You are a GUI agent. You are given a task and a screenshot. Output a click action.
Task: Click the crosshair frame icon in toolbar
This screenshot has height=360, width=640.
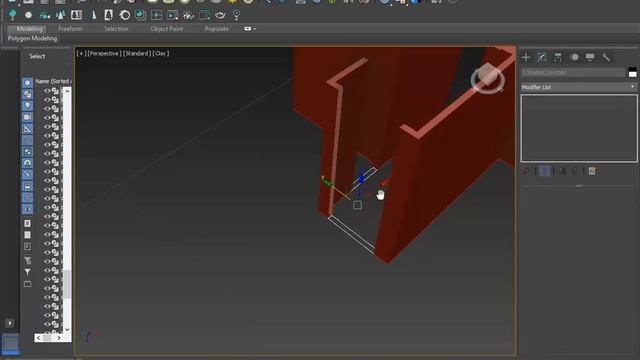click(156, 16)
